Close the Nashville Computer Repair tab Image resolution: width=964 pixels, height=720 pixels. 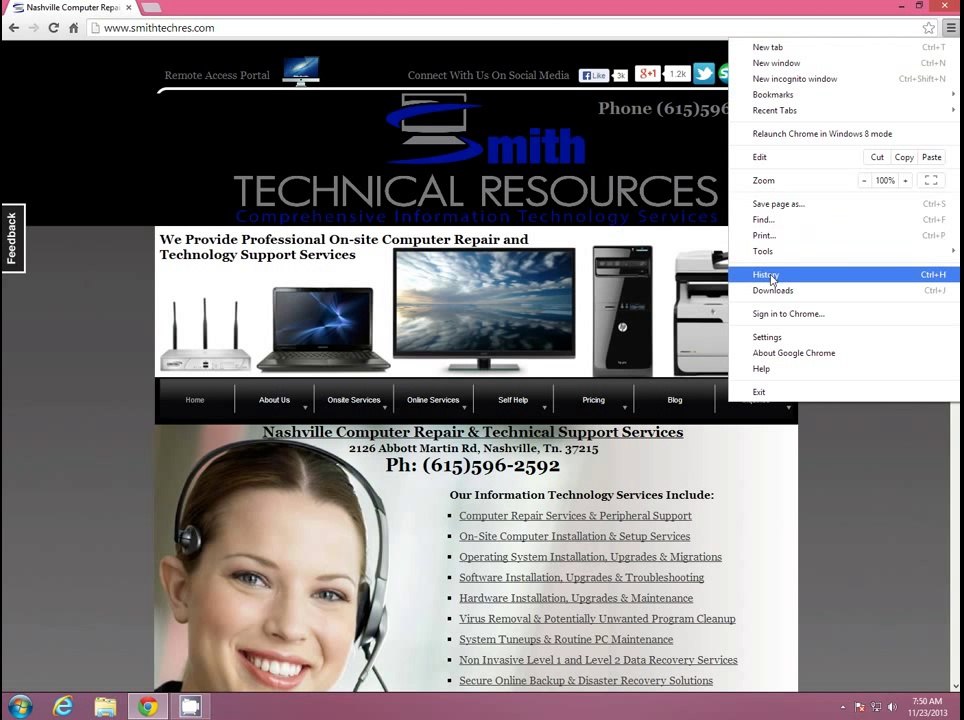click(x=128, y=7)
